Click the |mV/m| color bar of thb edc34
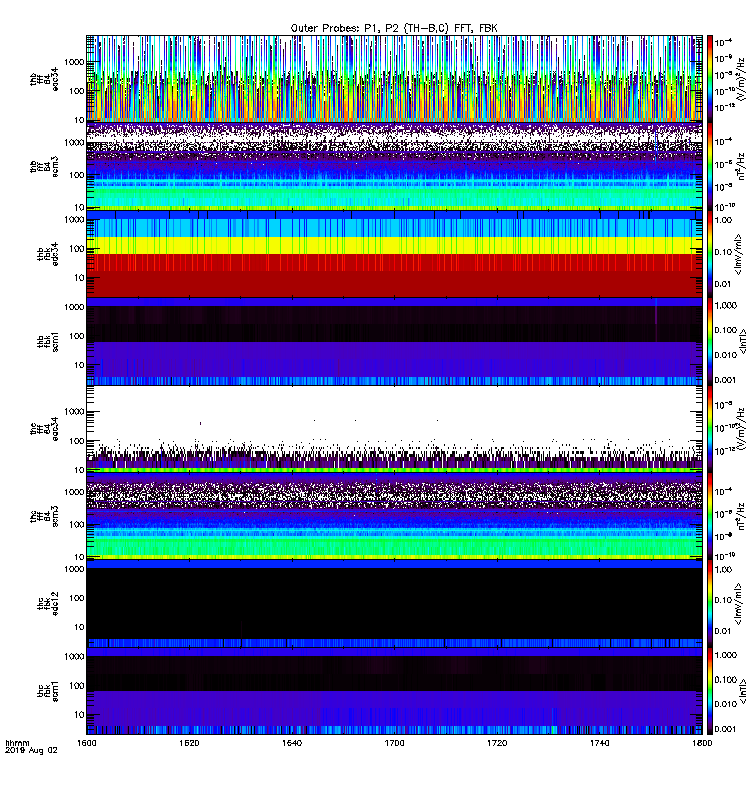The height and width of the screenshot is (800, 750). (x=709, y=254)
